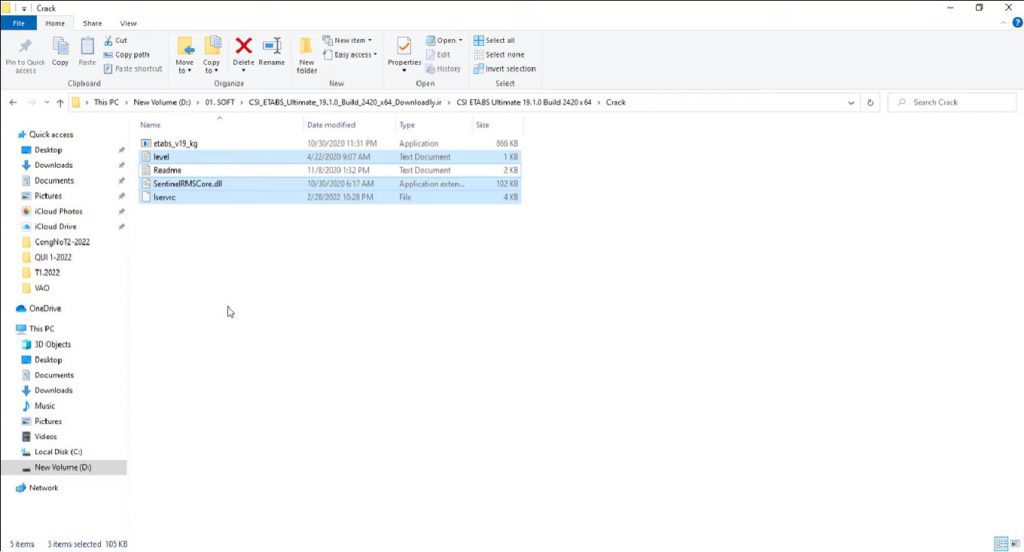Image resolution: width=1024 pixels, height=552 pixels.
Task: Click New Volume (D:) breadcrumb
Action: [162, 103]
